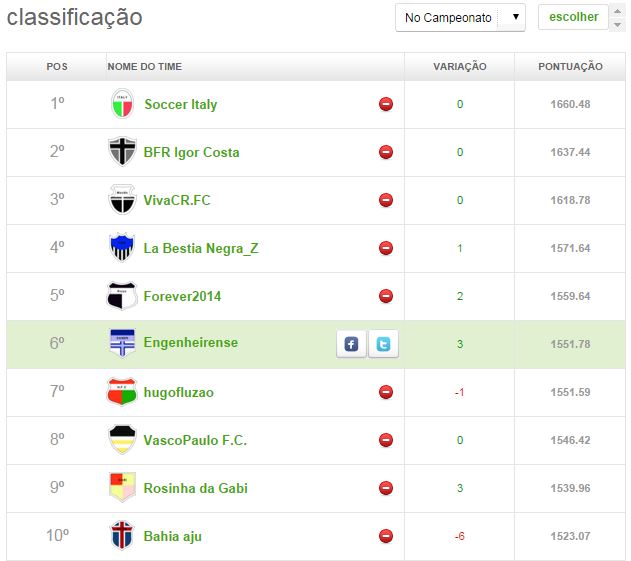The height and width of the screenshot is (561, 631).
Task: Click the red remove icon for Soccer Italy
Action: (386, 104)
